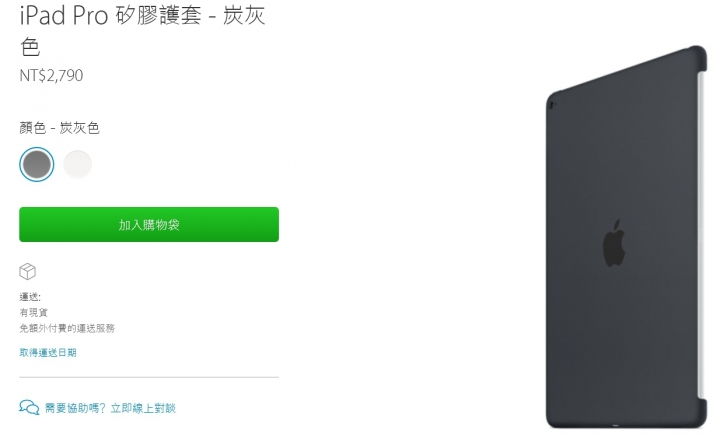The width and height of the screenshot is (720, 435).
Task: Click the 顏色 - 炭灰色 label
Action: 59,128
